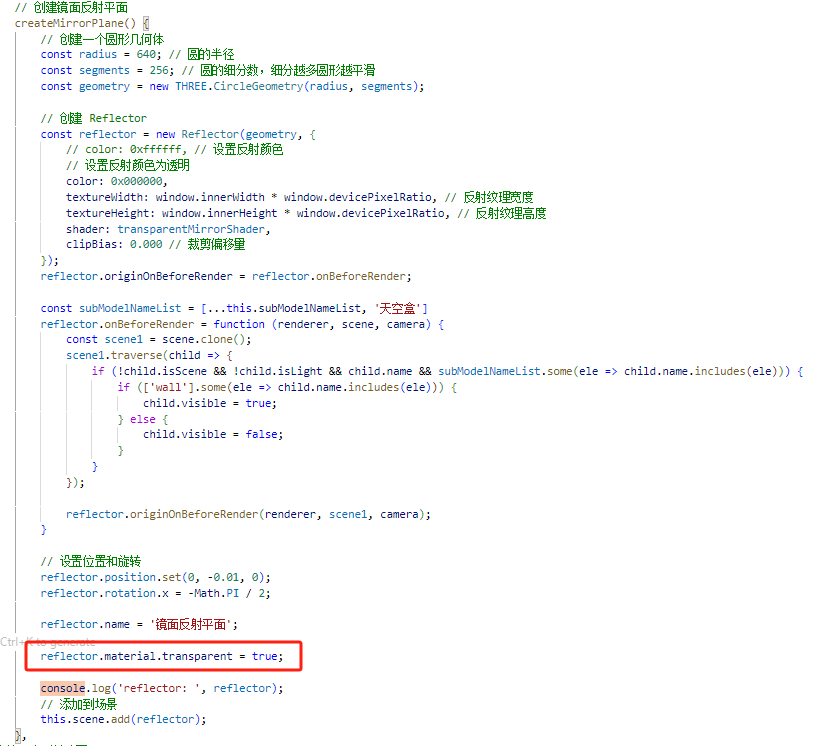This screenshot has width=814, height=746.
Task: Click the commented 'color: 0xffffff' line
Action: [x=174, y=150]
